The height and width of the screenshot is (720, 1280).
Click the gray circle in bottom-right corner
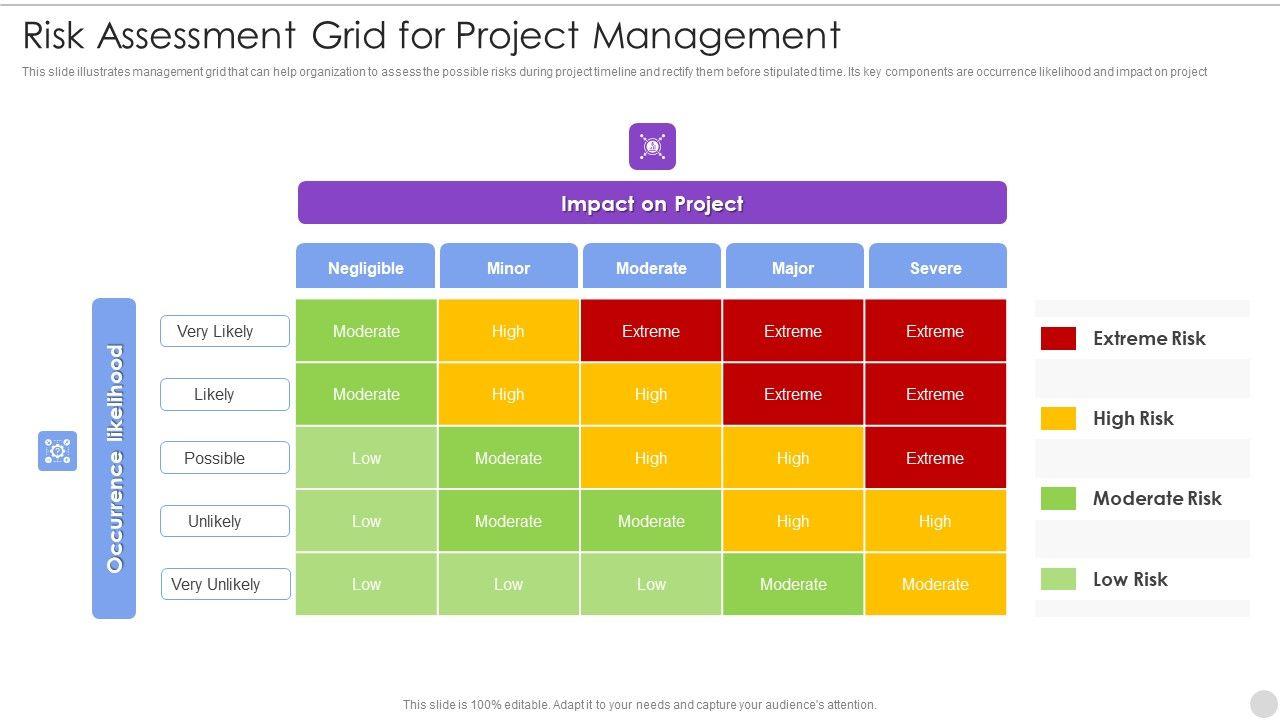[1263, 703]
